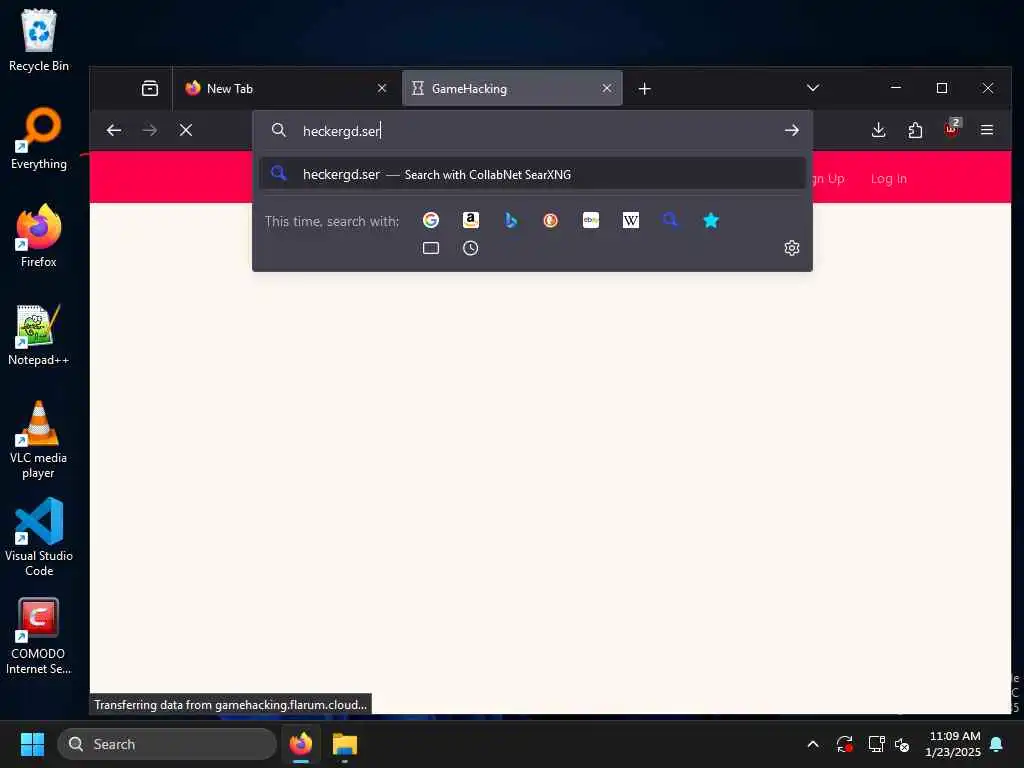Open VLC media player desktop shortcut

pyautogui.click(x=39, y=439)
